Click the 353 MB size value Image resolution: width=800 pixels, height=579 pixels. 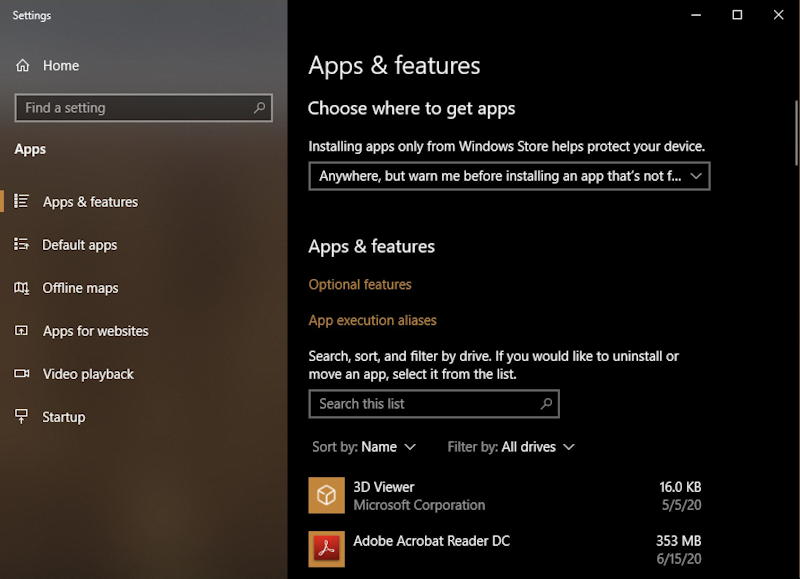click(679, 541)
